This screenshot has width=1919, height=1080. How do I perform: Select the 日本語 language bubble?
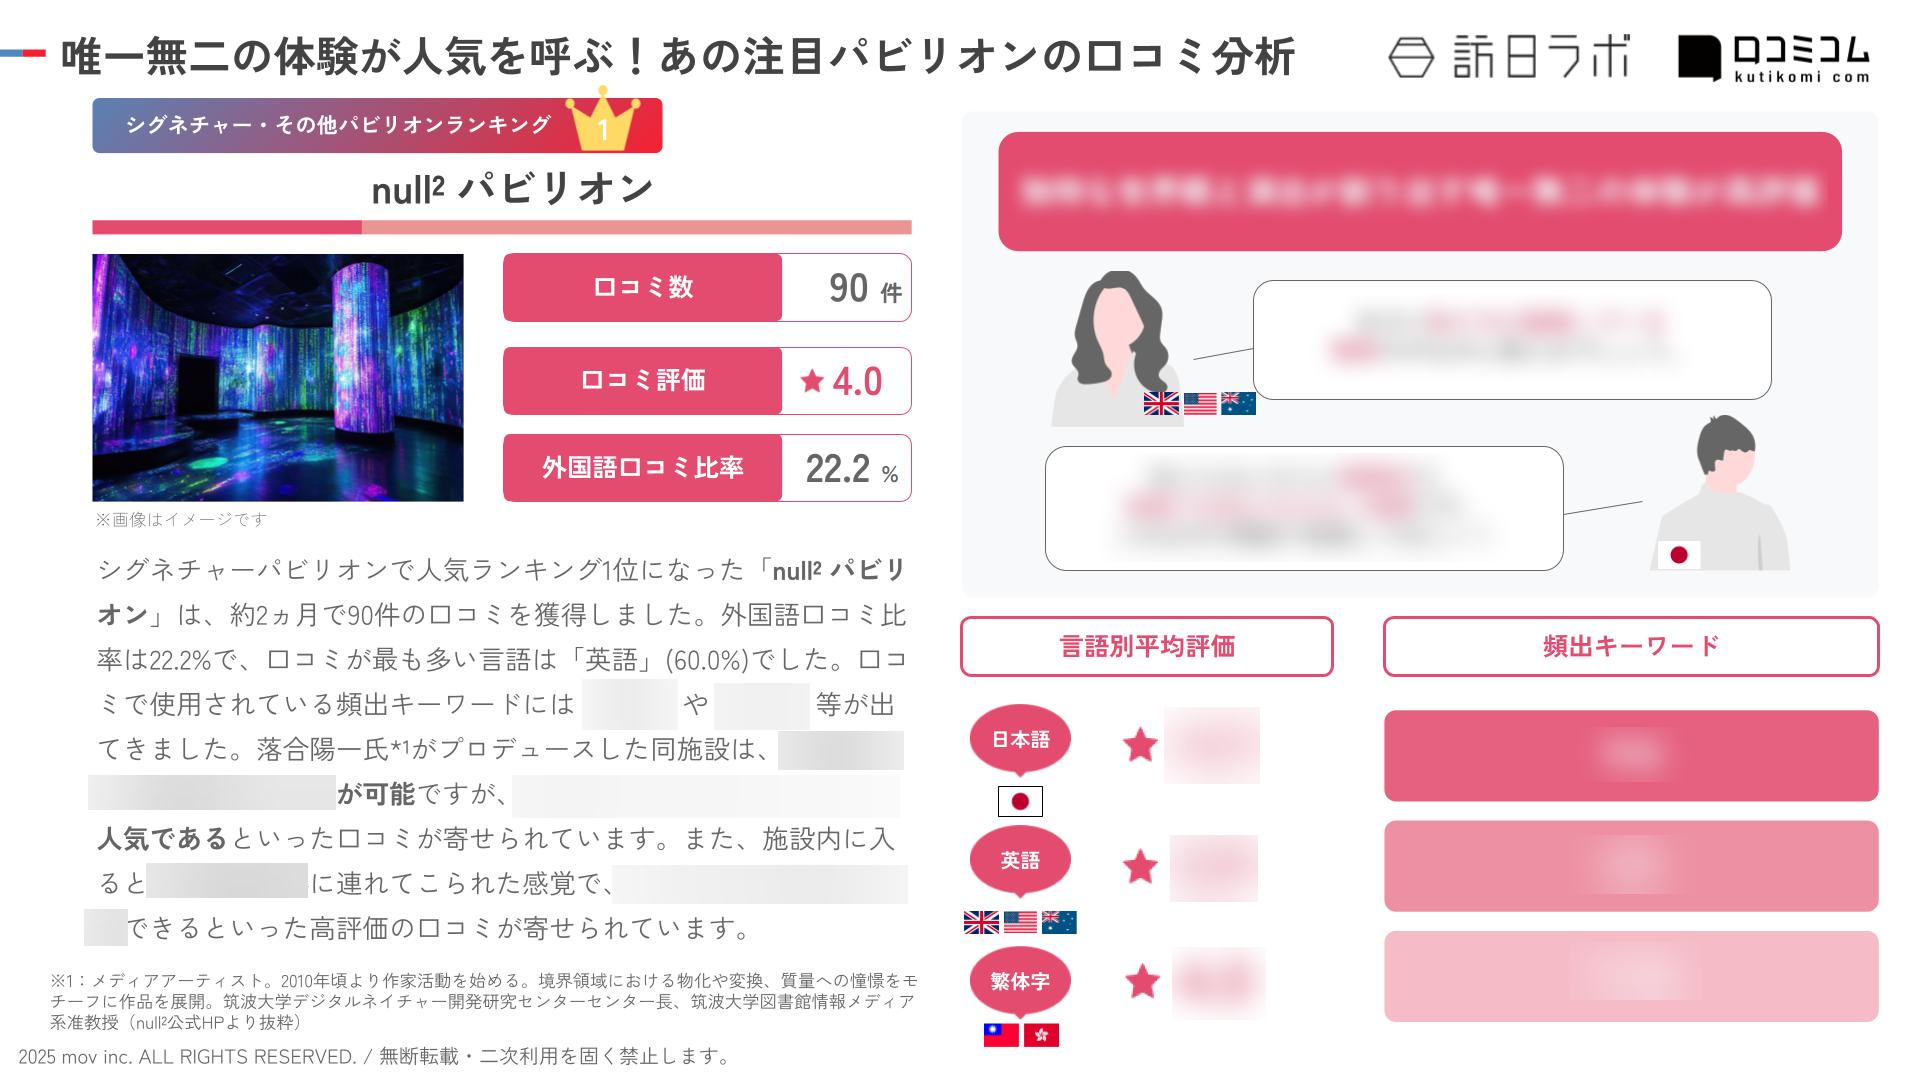tap(1020, 741)
